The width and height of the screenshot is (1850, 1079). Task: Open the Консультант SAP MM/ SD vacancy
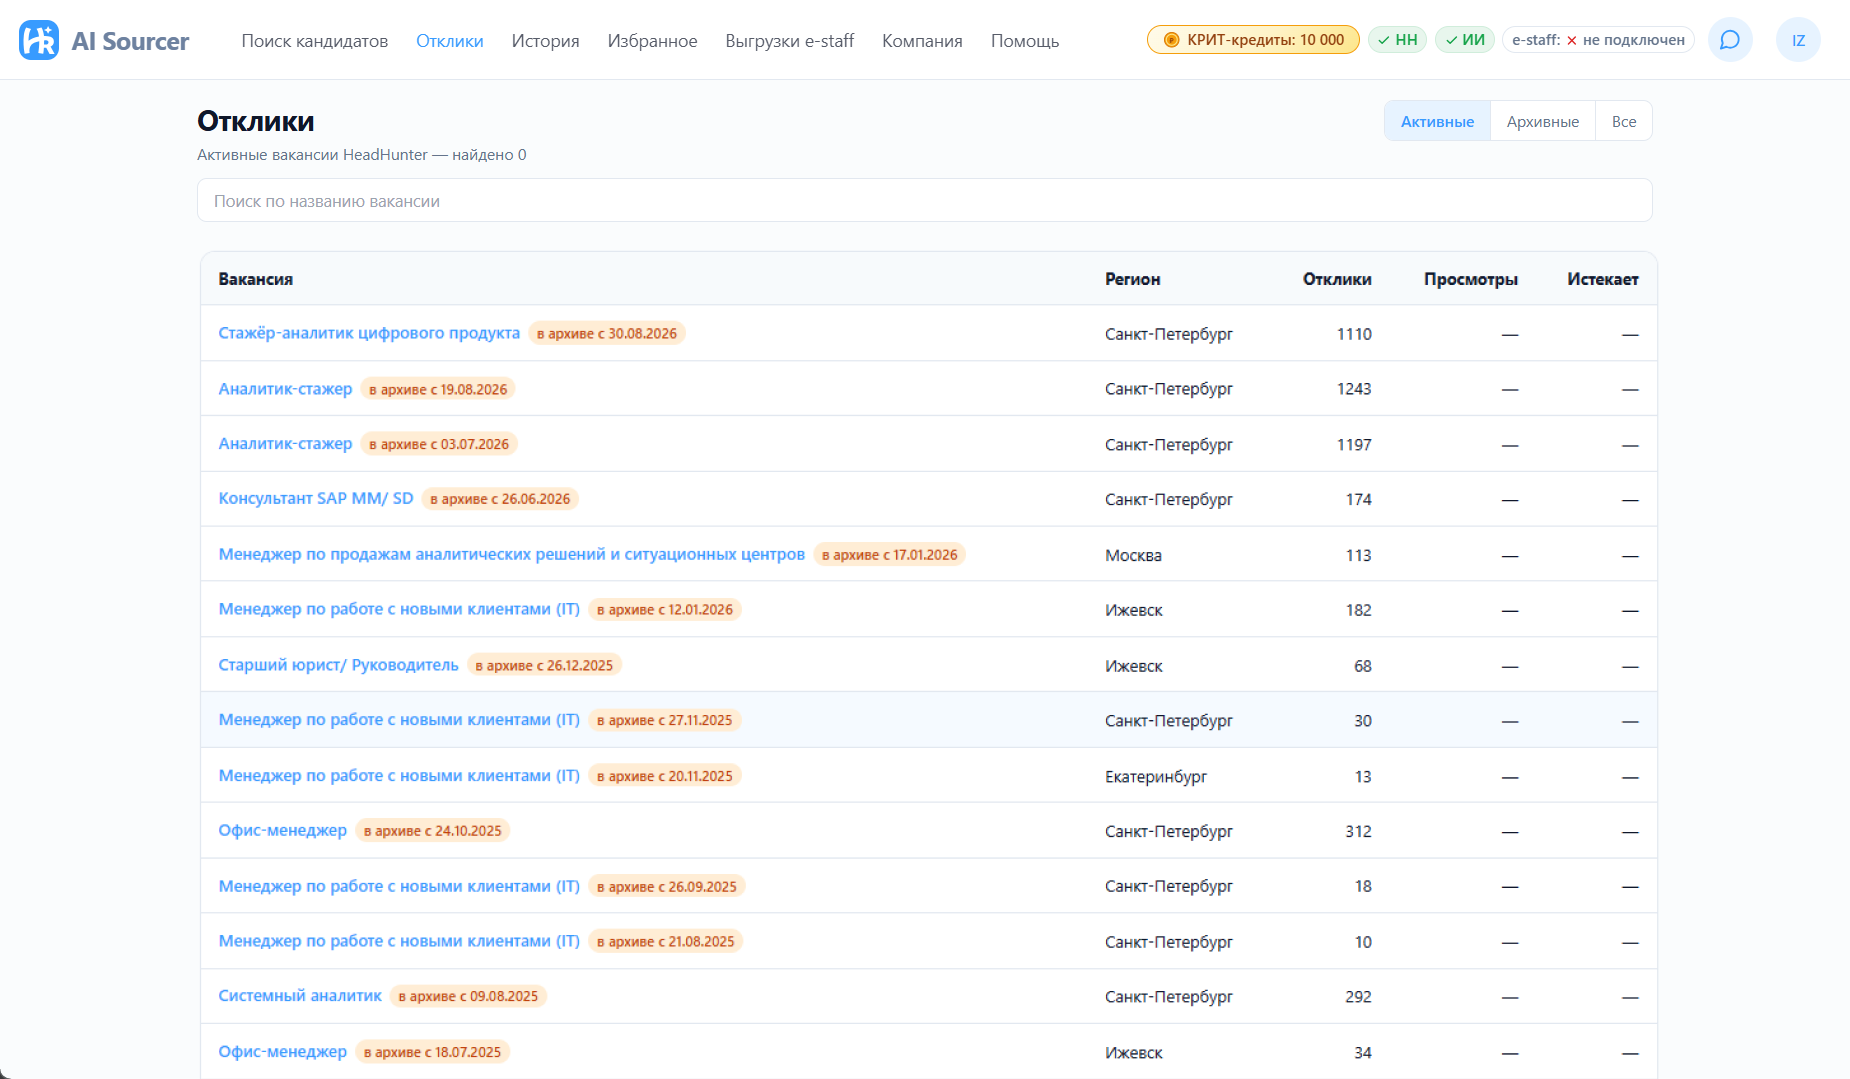(316, 498)
